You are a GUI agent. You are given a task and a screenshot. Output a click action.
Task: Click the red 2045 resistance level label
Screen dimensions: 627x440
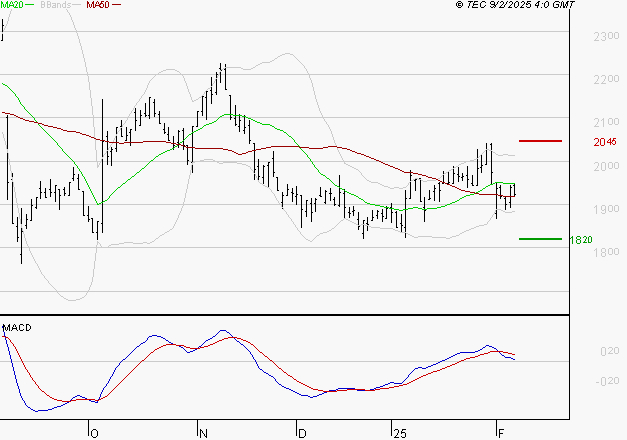click(x=605, y=142)
